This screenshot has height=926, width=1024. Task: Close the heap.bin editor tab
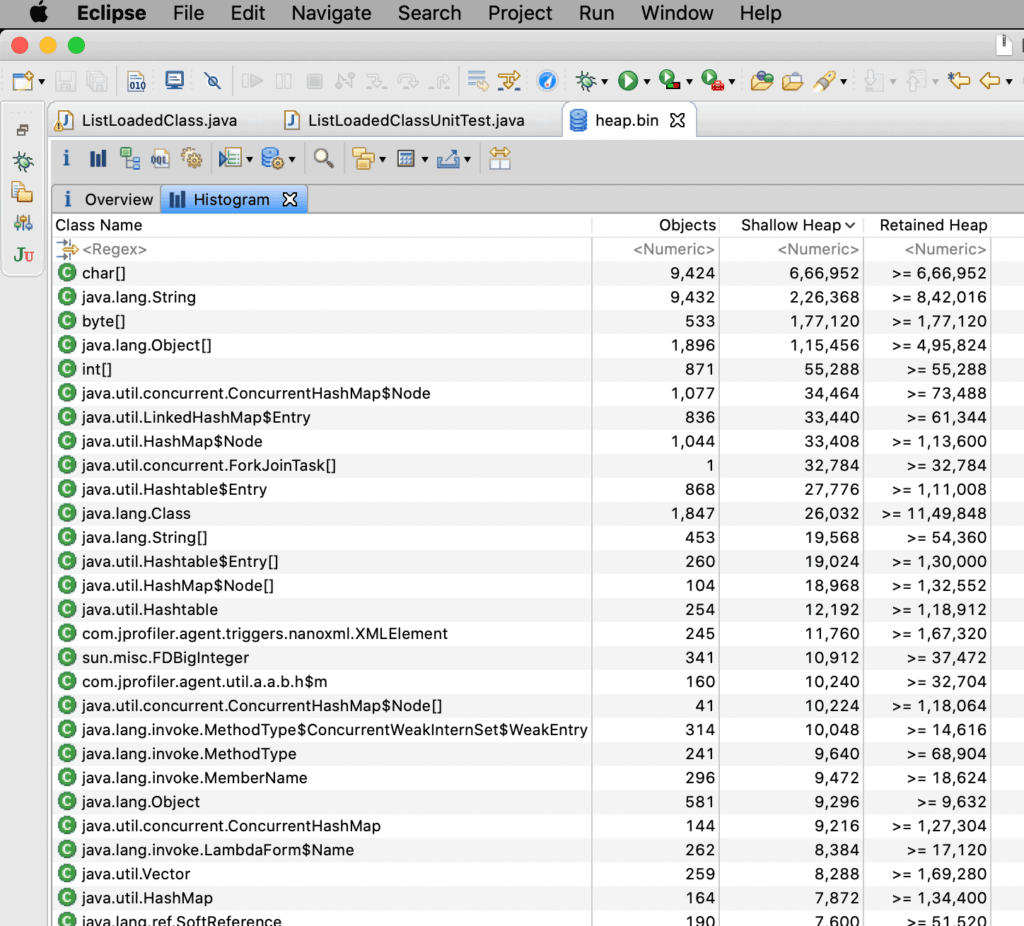678,120
